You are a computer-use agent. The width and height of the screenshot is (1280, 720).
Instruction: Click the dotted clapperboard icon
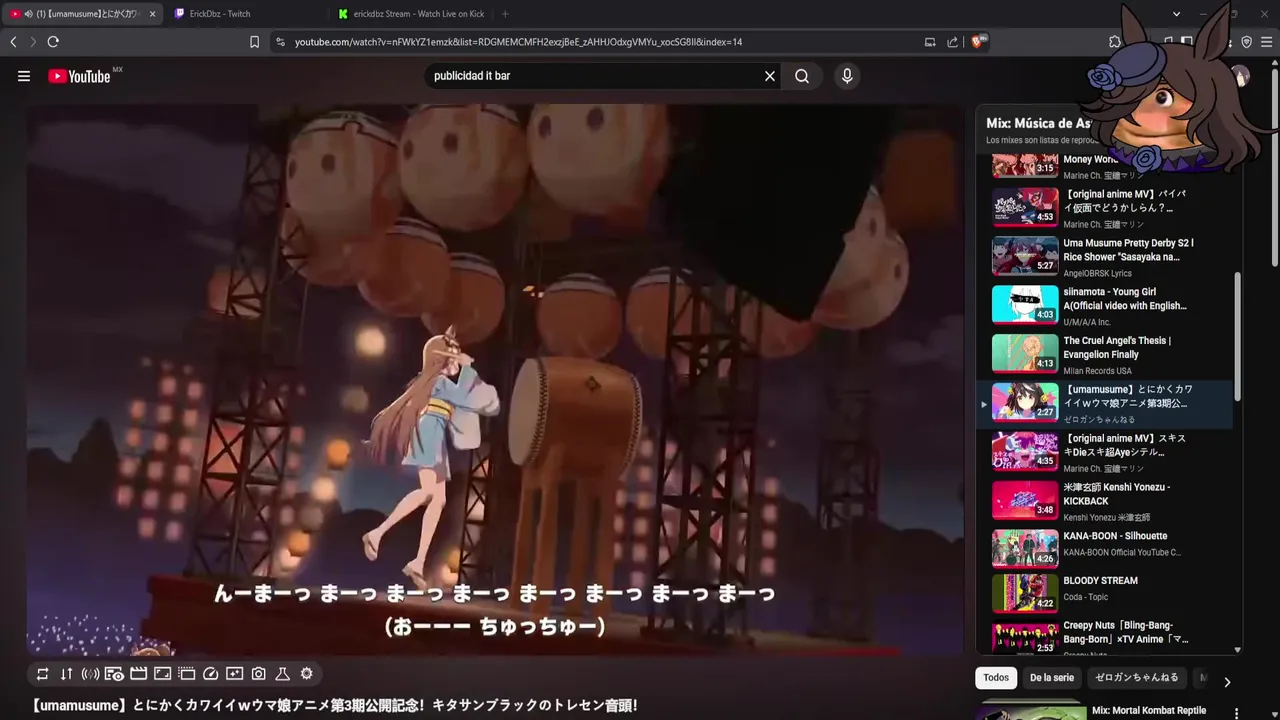click(x=186, y=674)
